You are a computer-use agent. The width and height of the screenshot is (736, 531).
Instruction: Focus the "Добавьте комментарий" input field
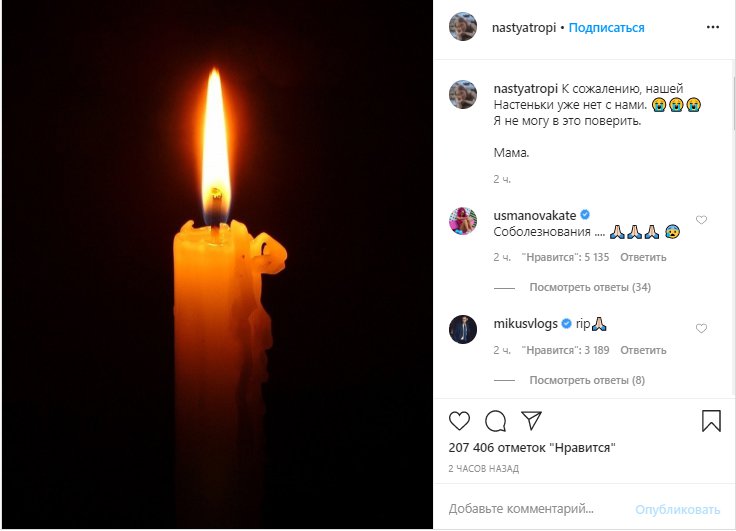[x=537, y=509]
